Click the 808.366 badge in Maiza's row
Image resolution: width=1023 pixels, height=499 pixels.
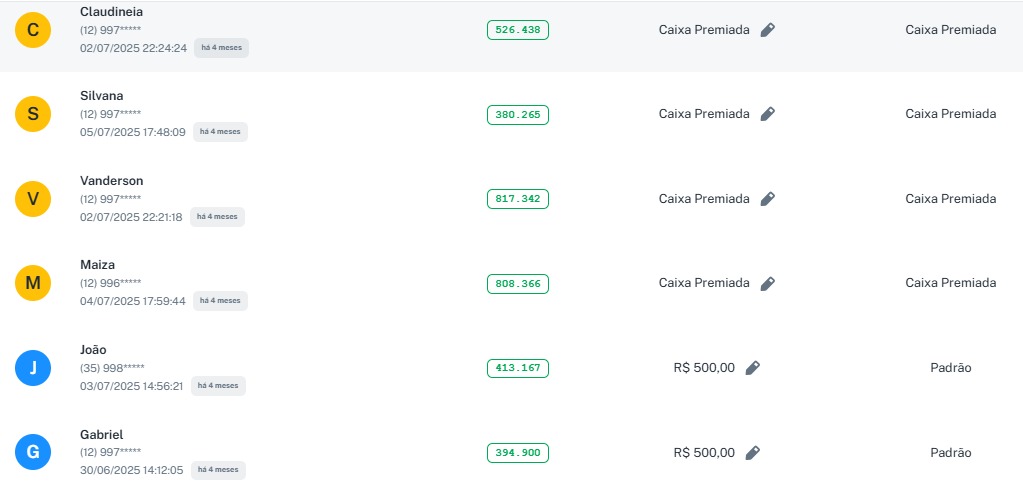click(517, 284)
